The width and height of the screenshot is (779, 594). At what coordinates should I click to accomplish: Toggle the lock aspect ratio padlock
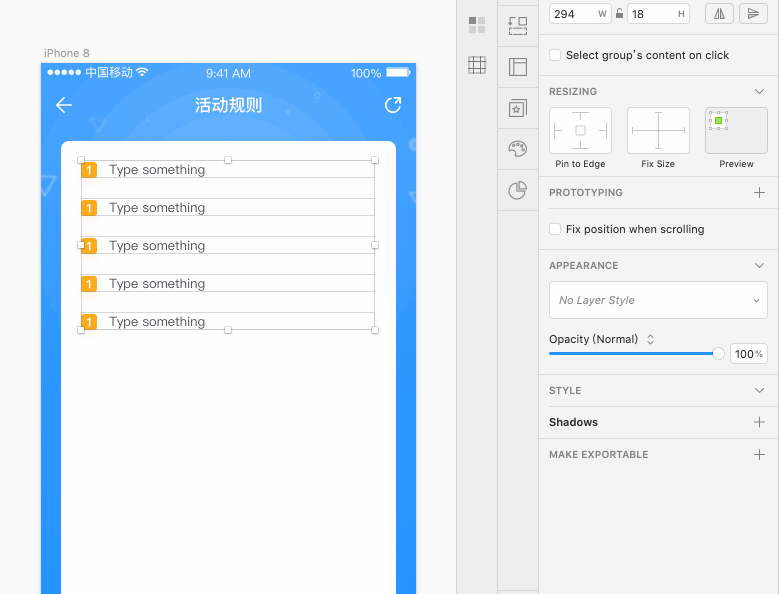[x=620, y=14]
